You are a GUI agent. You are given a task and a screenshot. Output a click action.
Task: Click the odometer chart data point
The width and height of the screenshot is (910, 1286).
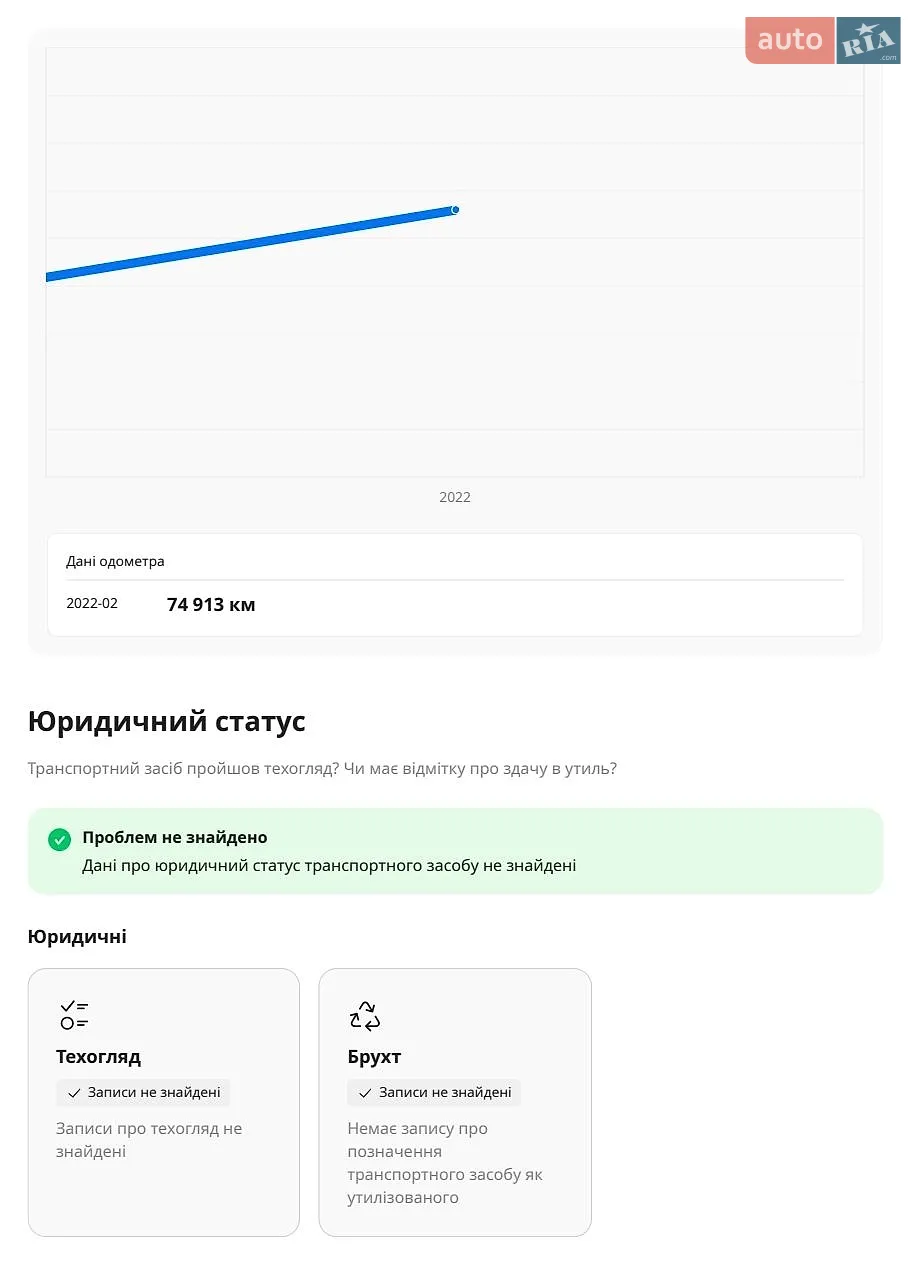[455, 210]
